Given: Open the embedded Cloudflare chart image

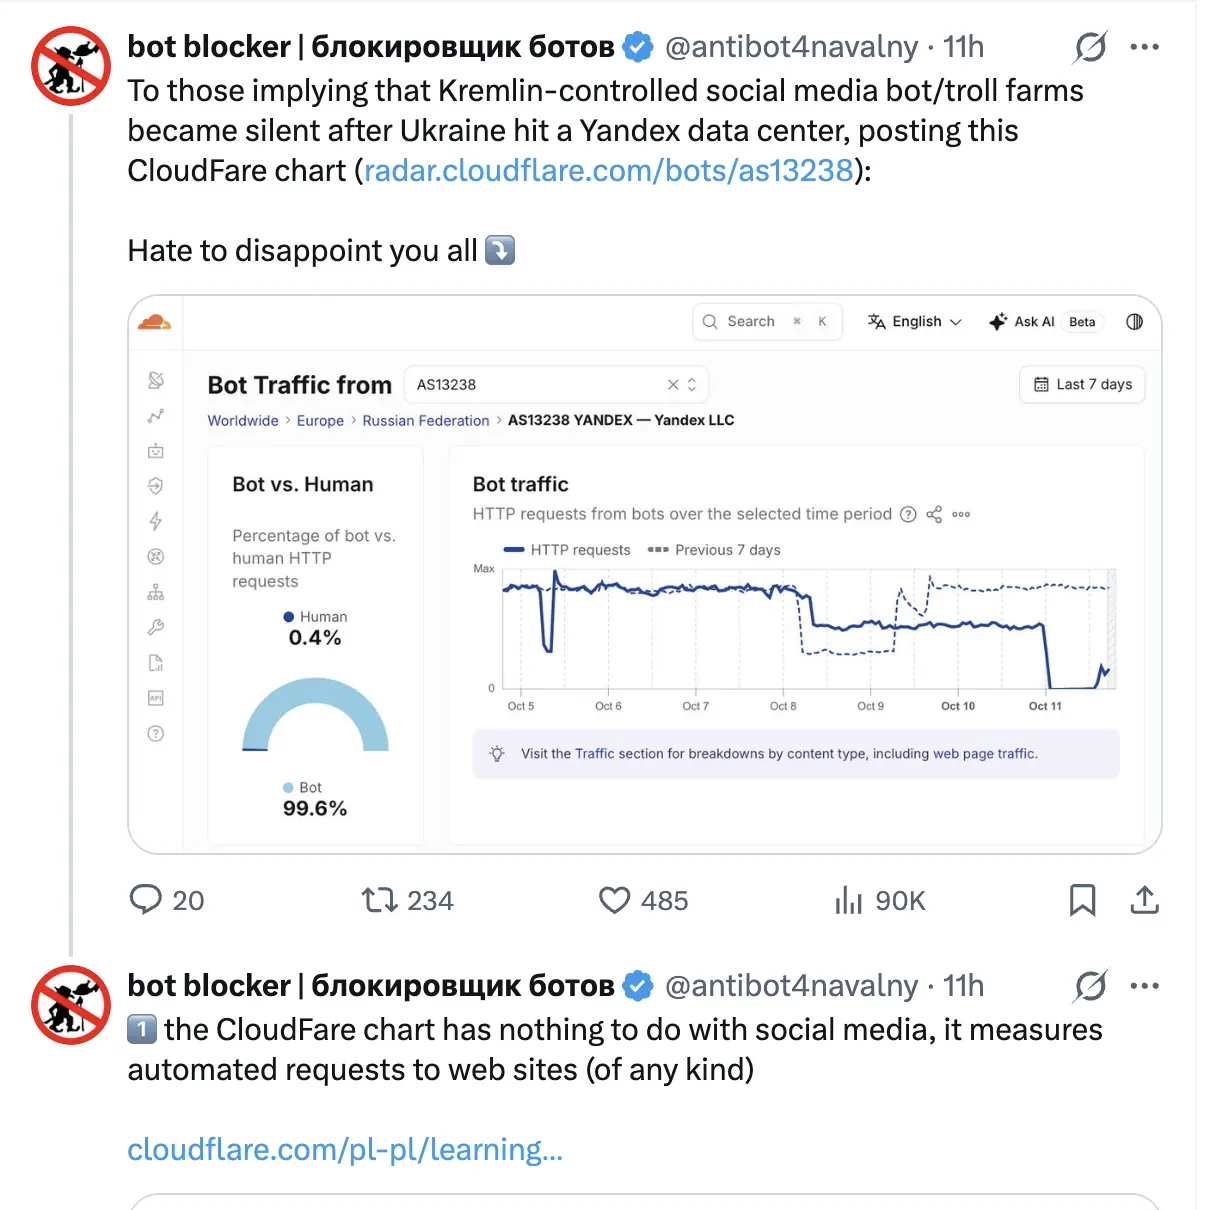Looking at the screenshot, I should point(645,574).
